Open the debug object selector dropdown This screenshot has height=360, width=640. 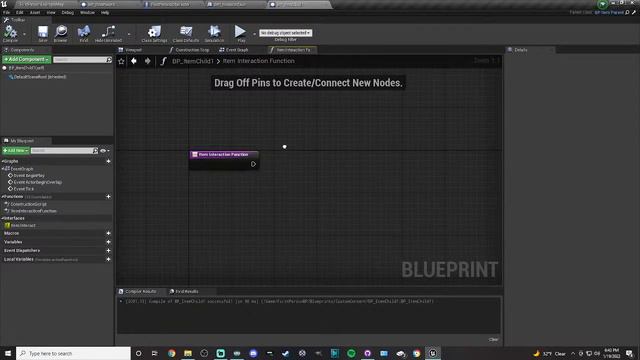(285, 33)
